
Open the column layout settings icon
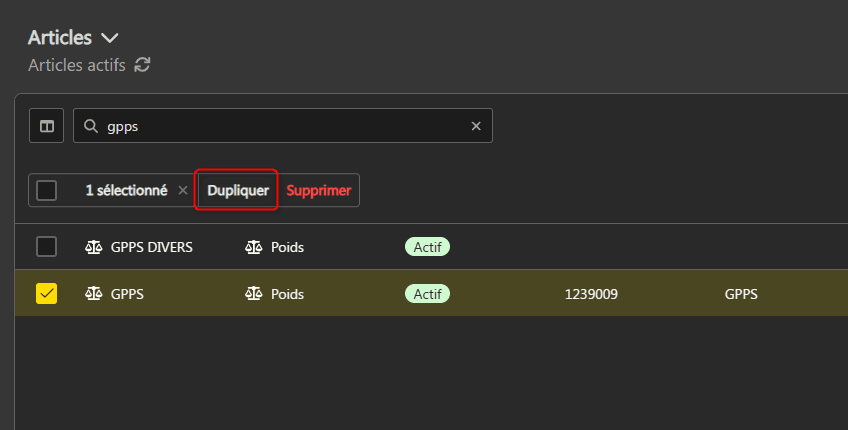click(x=46, y=126)
